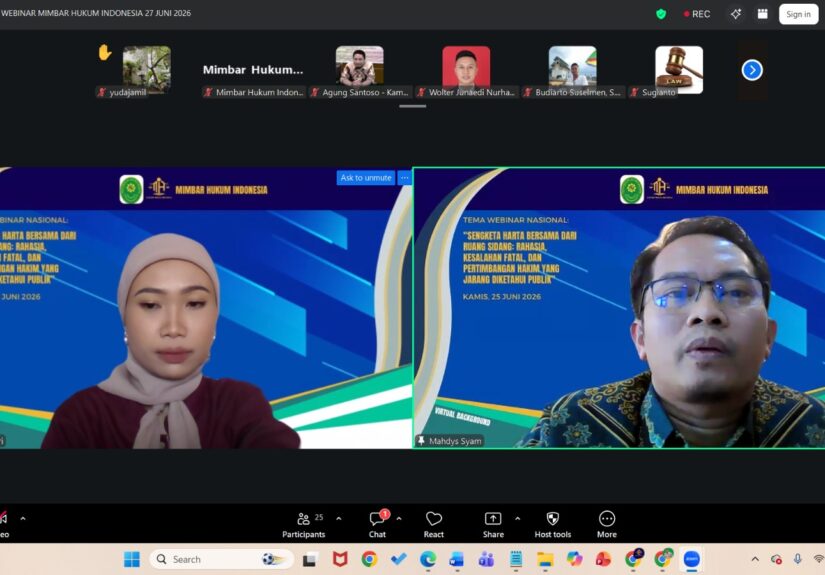
Task: Click Ask to unmute button
Action: [x=366, y=178]
